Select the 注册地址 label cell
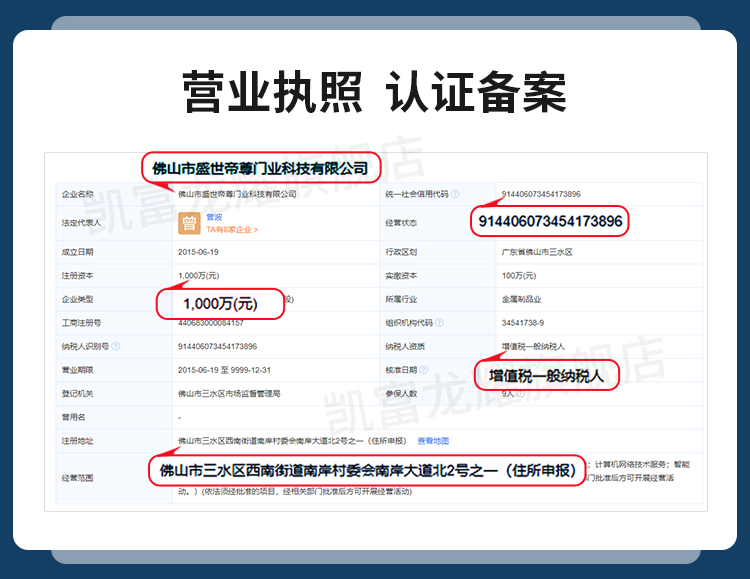Image resolution: width=750 pixels, height=579 pixels. coord(114,441)
